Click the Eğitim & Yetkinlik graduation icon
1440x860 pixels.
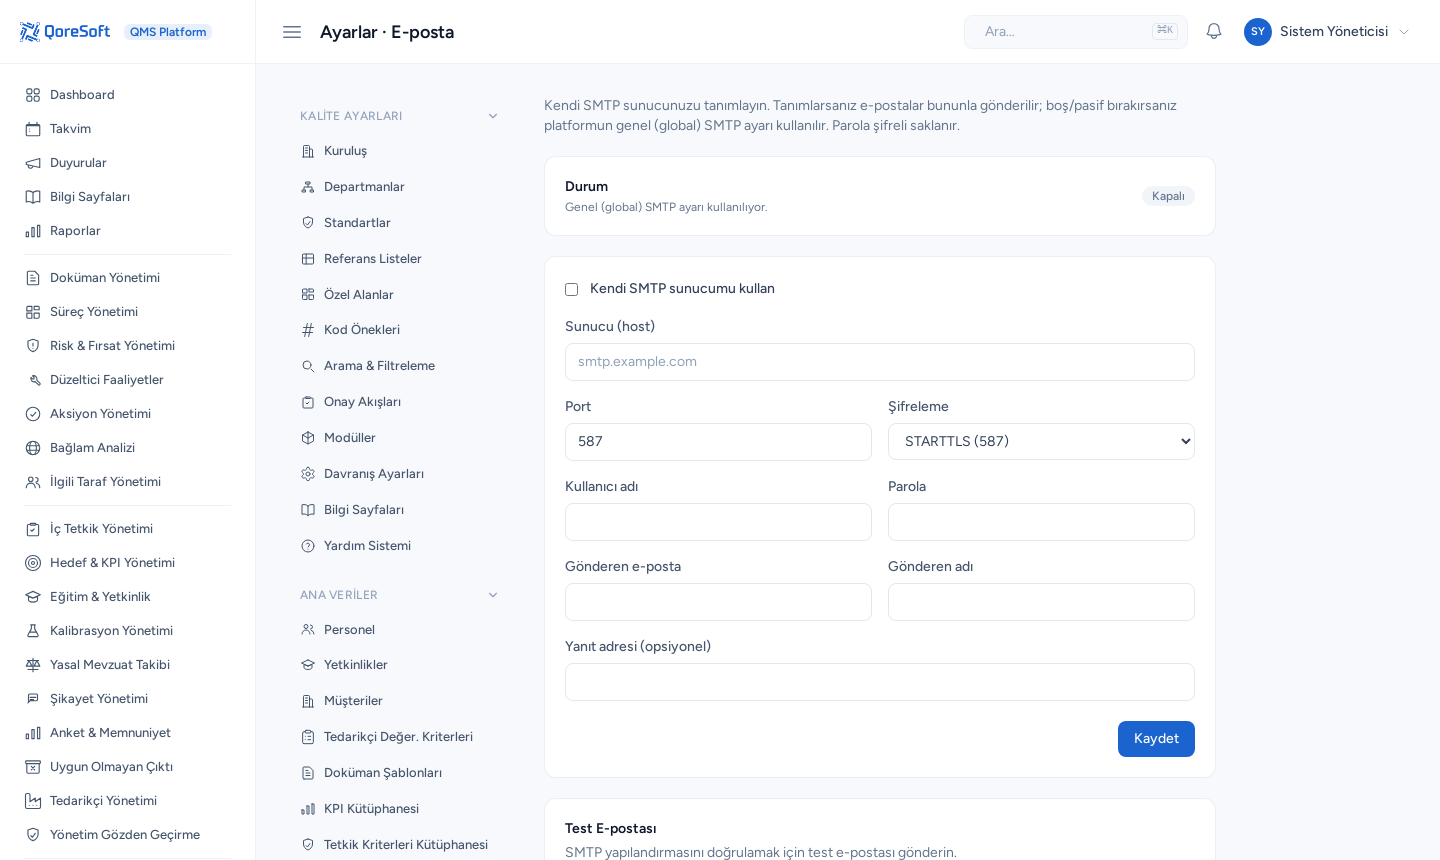point(33,597)
